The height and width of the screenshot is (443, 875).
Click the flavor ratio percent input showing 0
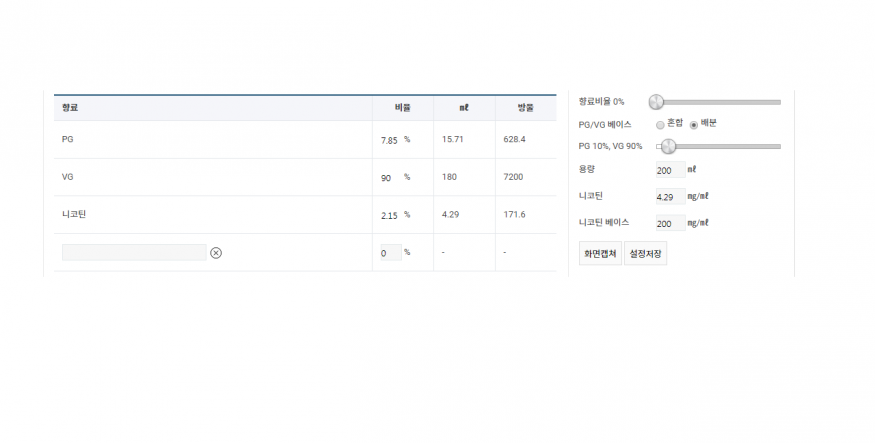point(390,253)
